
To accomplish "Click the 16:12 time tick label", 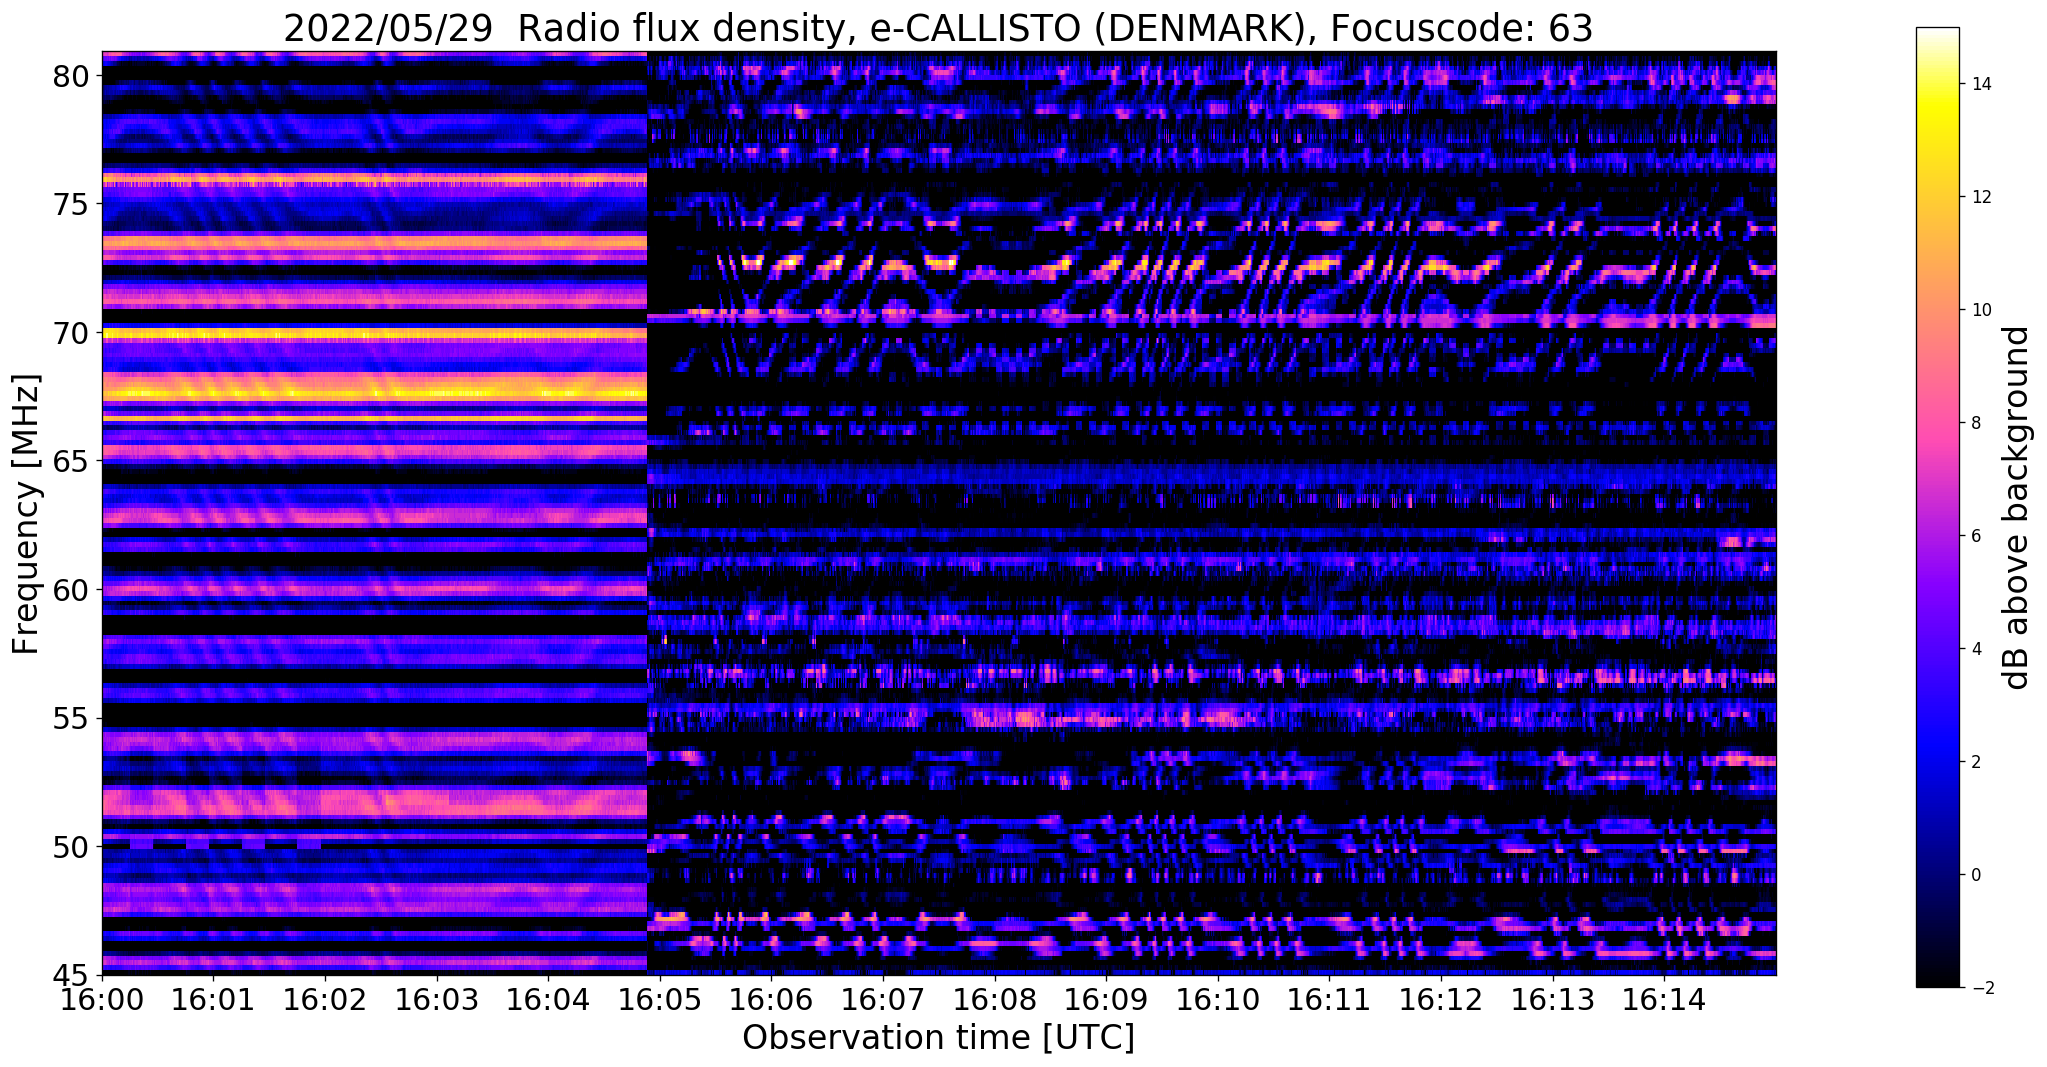I will click(1441, 998).
